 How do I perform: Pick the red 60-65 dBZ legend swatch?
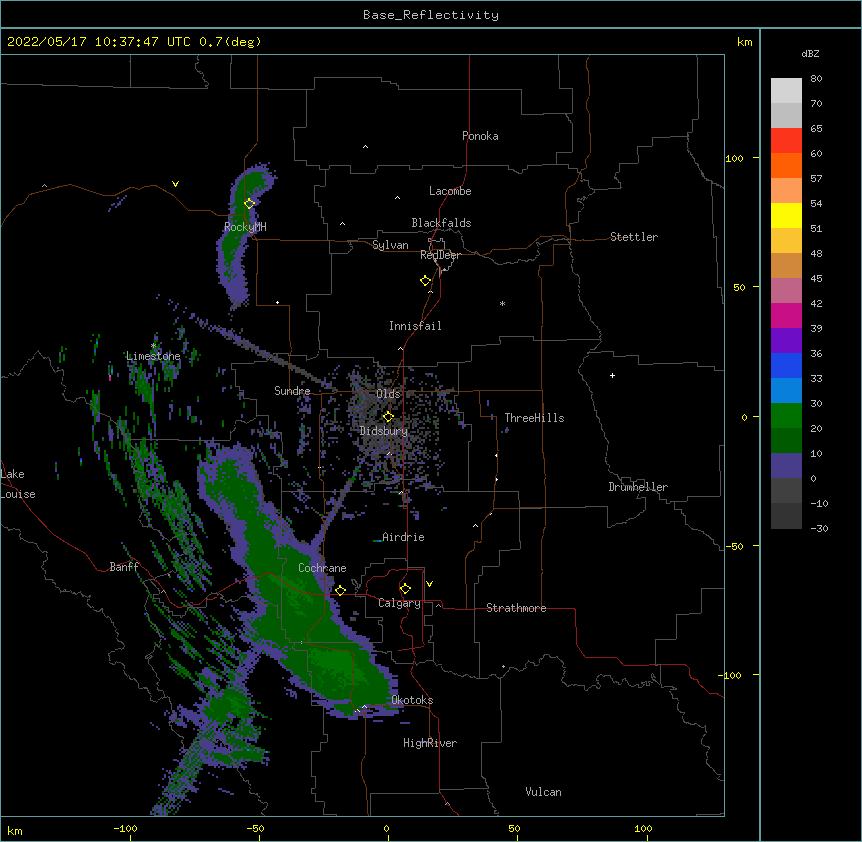(x=786, y=140)
